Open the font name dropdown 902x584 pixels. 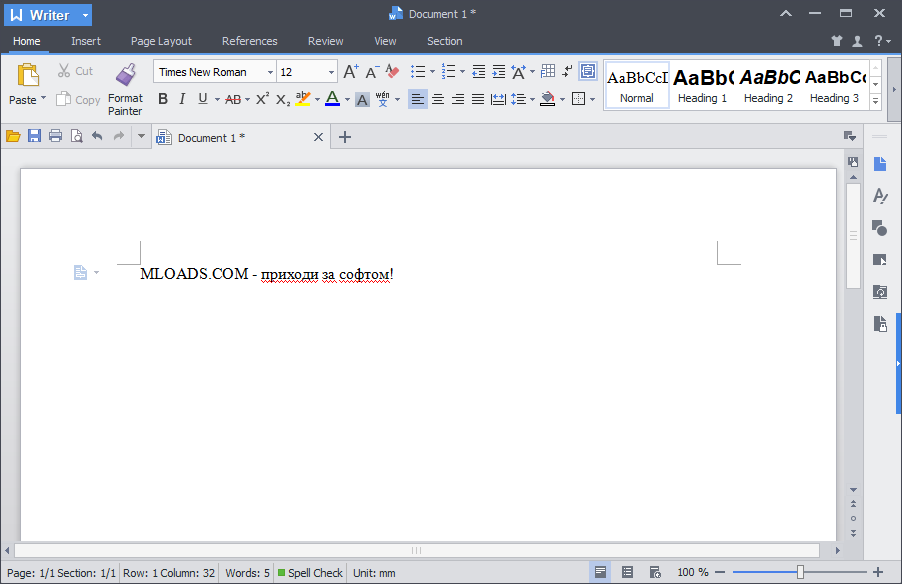(x=270, y=72)
